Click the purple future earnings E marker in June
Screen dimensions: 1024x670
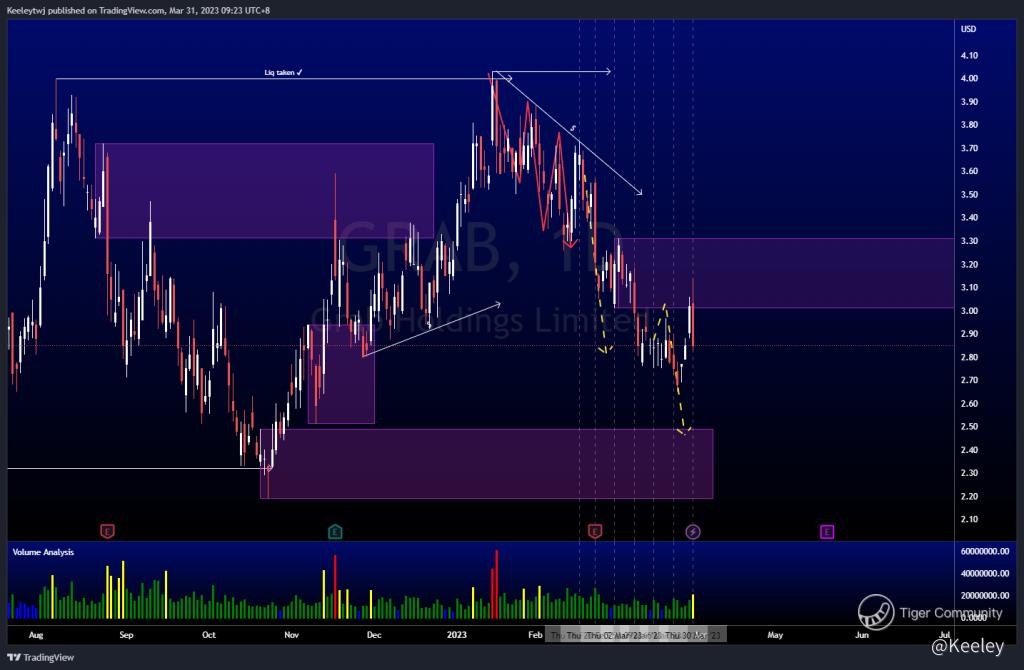827,532
